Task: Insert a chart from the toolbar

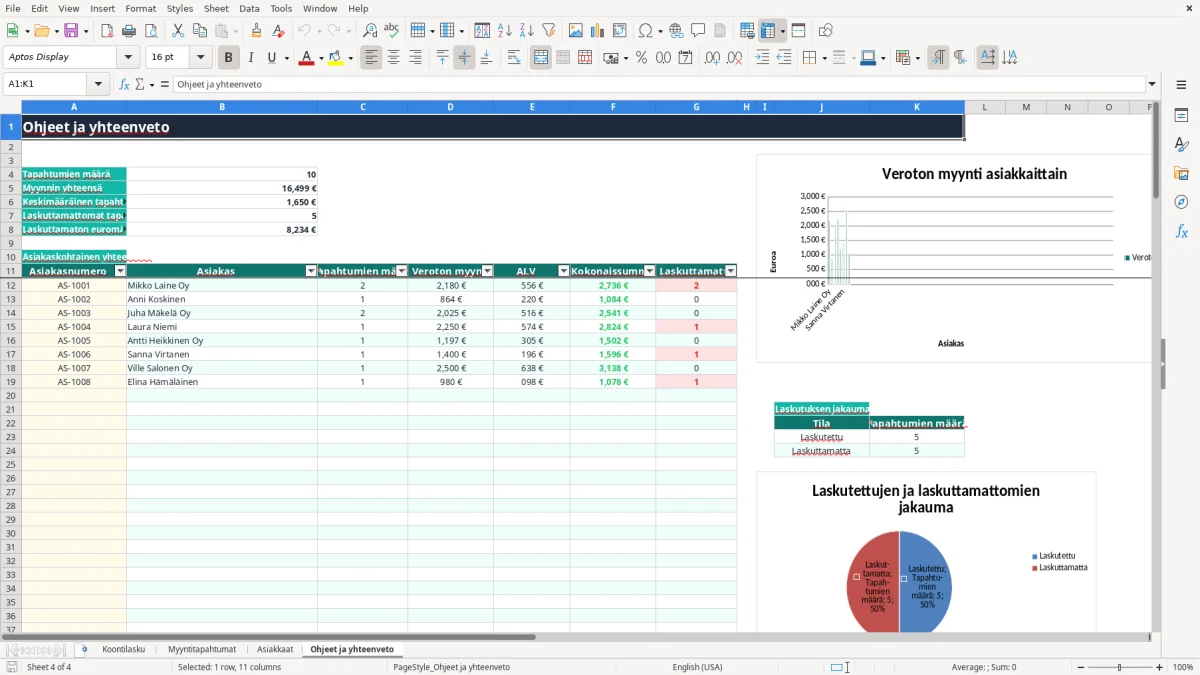Action: 598,31
